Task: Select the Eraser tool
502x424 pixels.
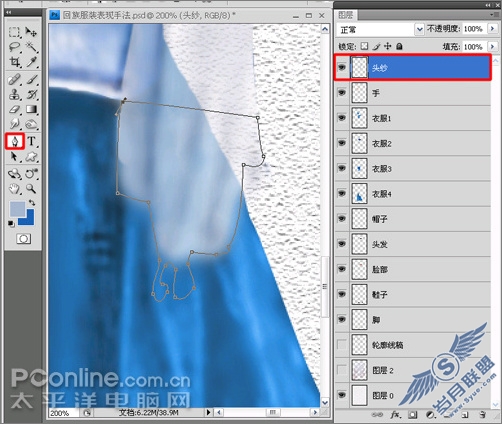Action: (x=14, y=110)
